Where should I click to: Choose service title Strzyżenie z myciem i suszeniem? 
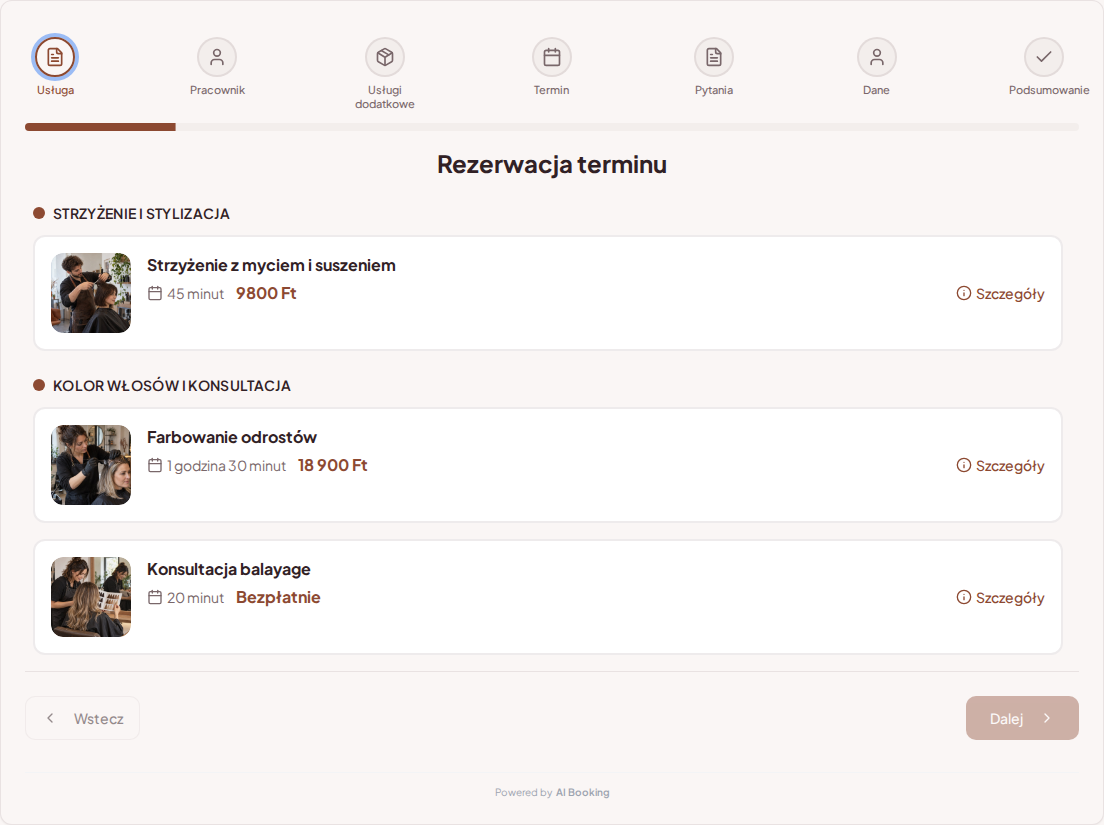point(271,265)
